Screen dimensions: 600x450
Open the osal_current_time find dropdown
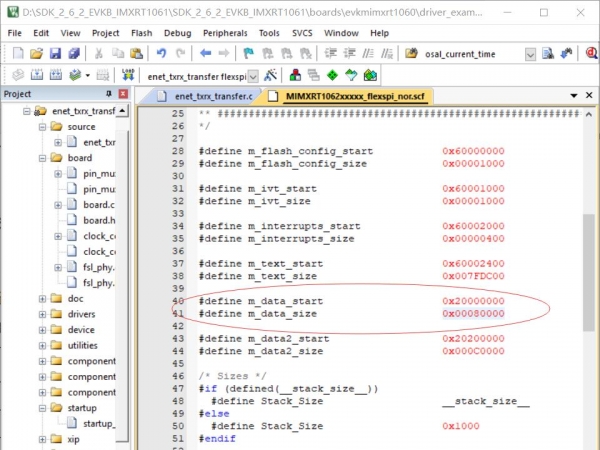[x=530, y=54]
